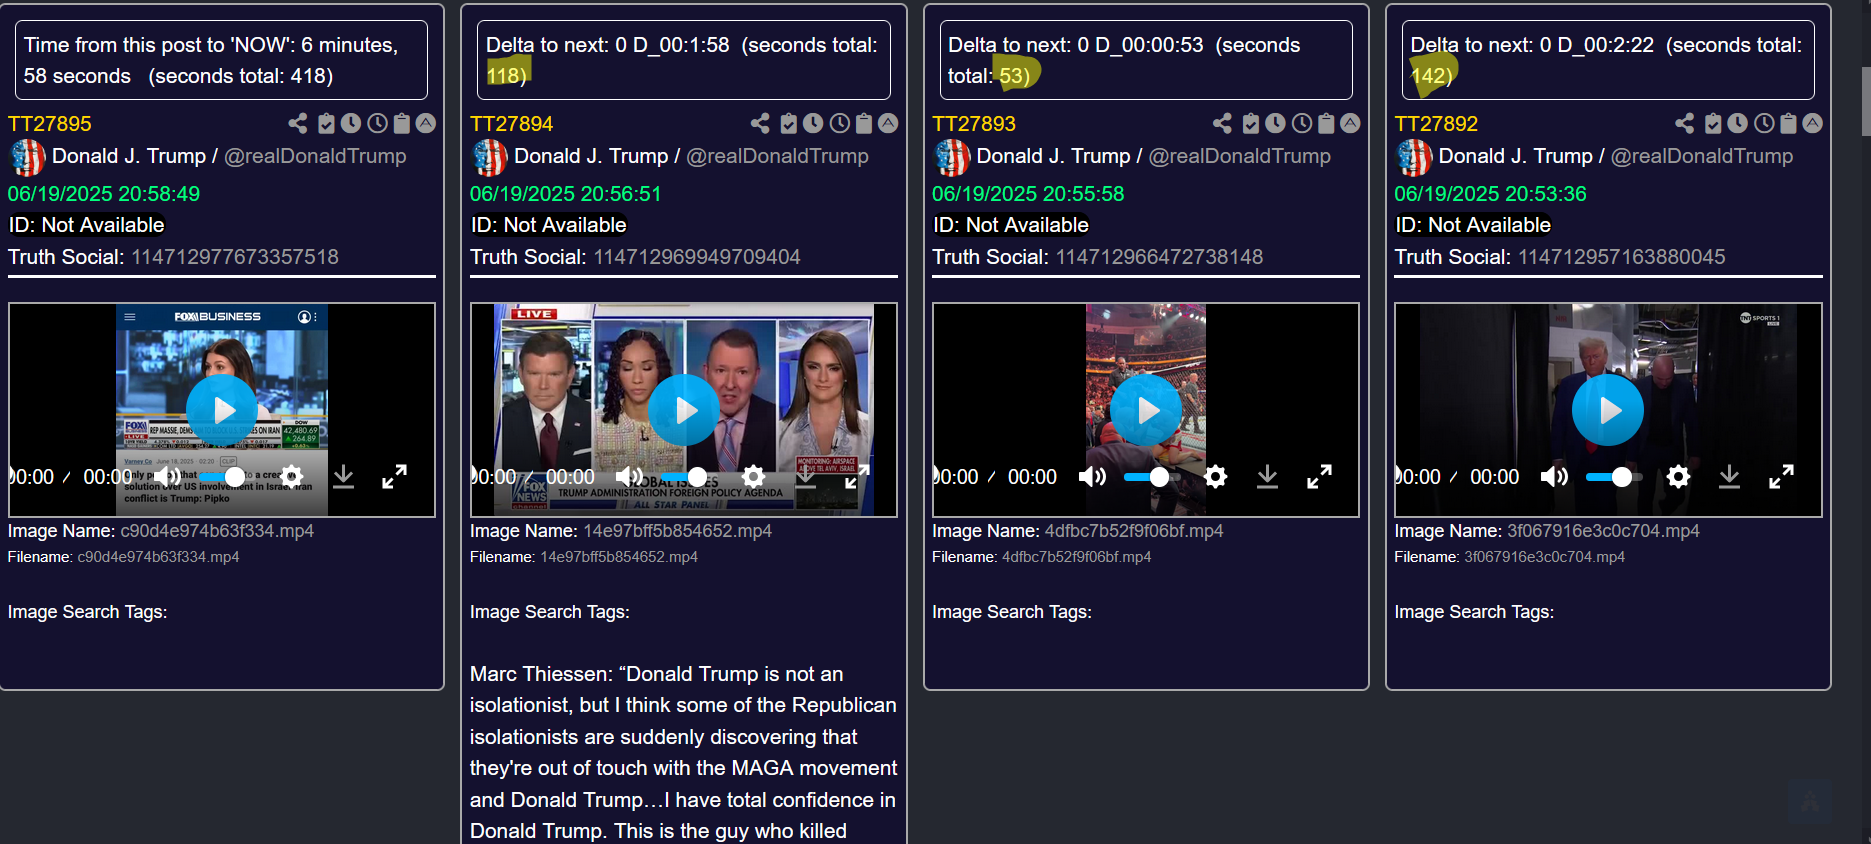The image size is (1871, 844).
Task: Download video 4dfbc7b52f9f06bf.mp4 from the player
Action: [1268, 476]
